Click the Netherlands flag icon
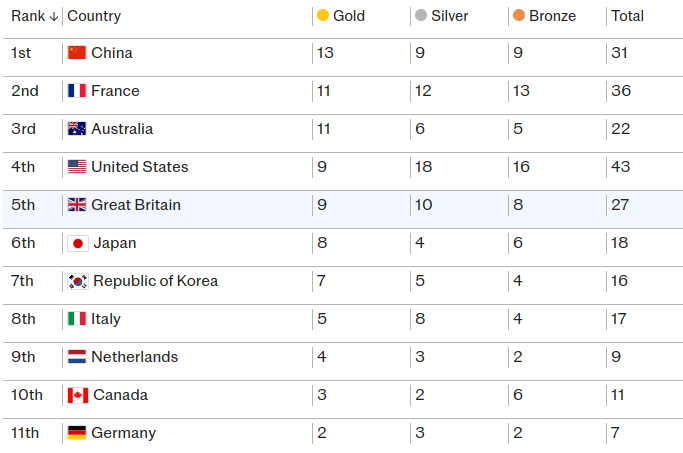683x453 pixels. click(77, 357)
